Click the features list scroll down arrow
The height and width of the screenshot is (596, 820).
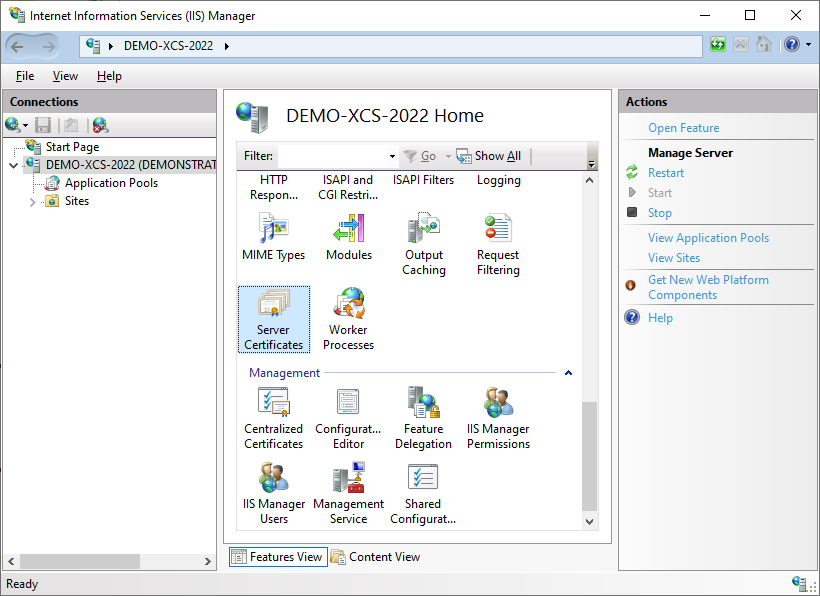tap(589, 522)
